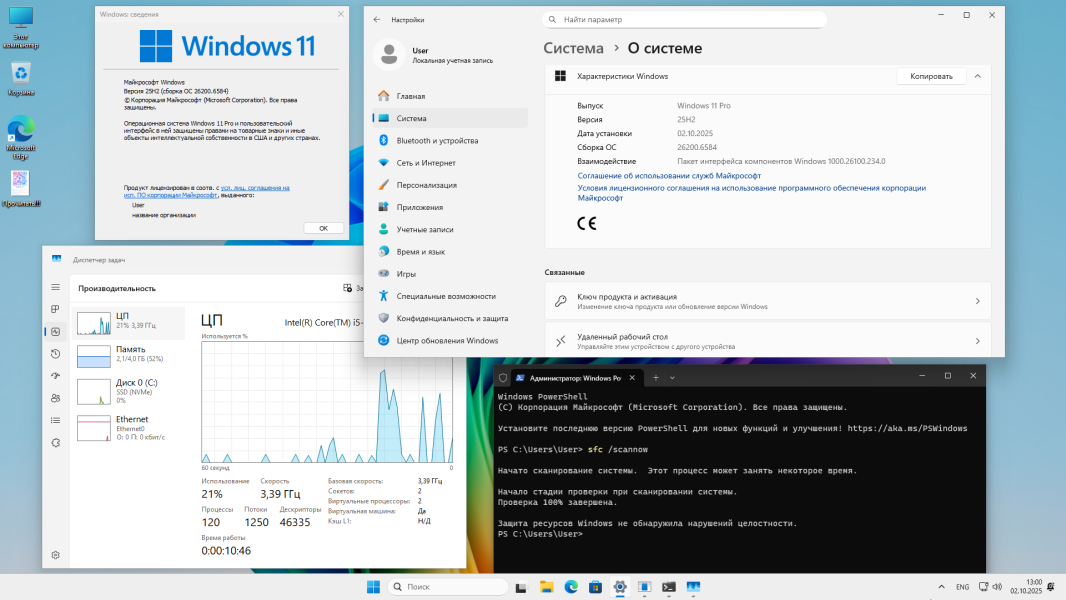Collapse Windows specifications (Характеристики Windows) section
1066x600 pixels.
pos(977,76)
